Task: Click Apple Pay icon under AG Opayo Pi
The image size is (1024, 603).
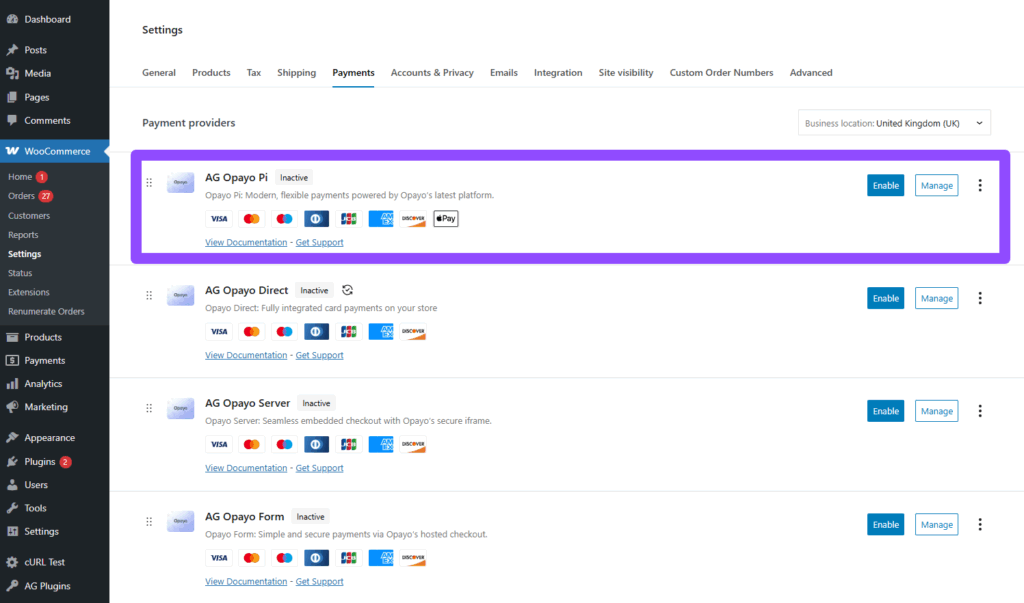Action: [x=446, y=218]
